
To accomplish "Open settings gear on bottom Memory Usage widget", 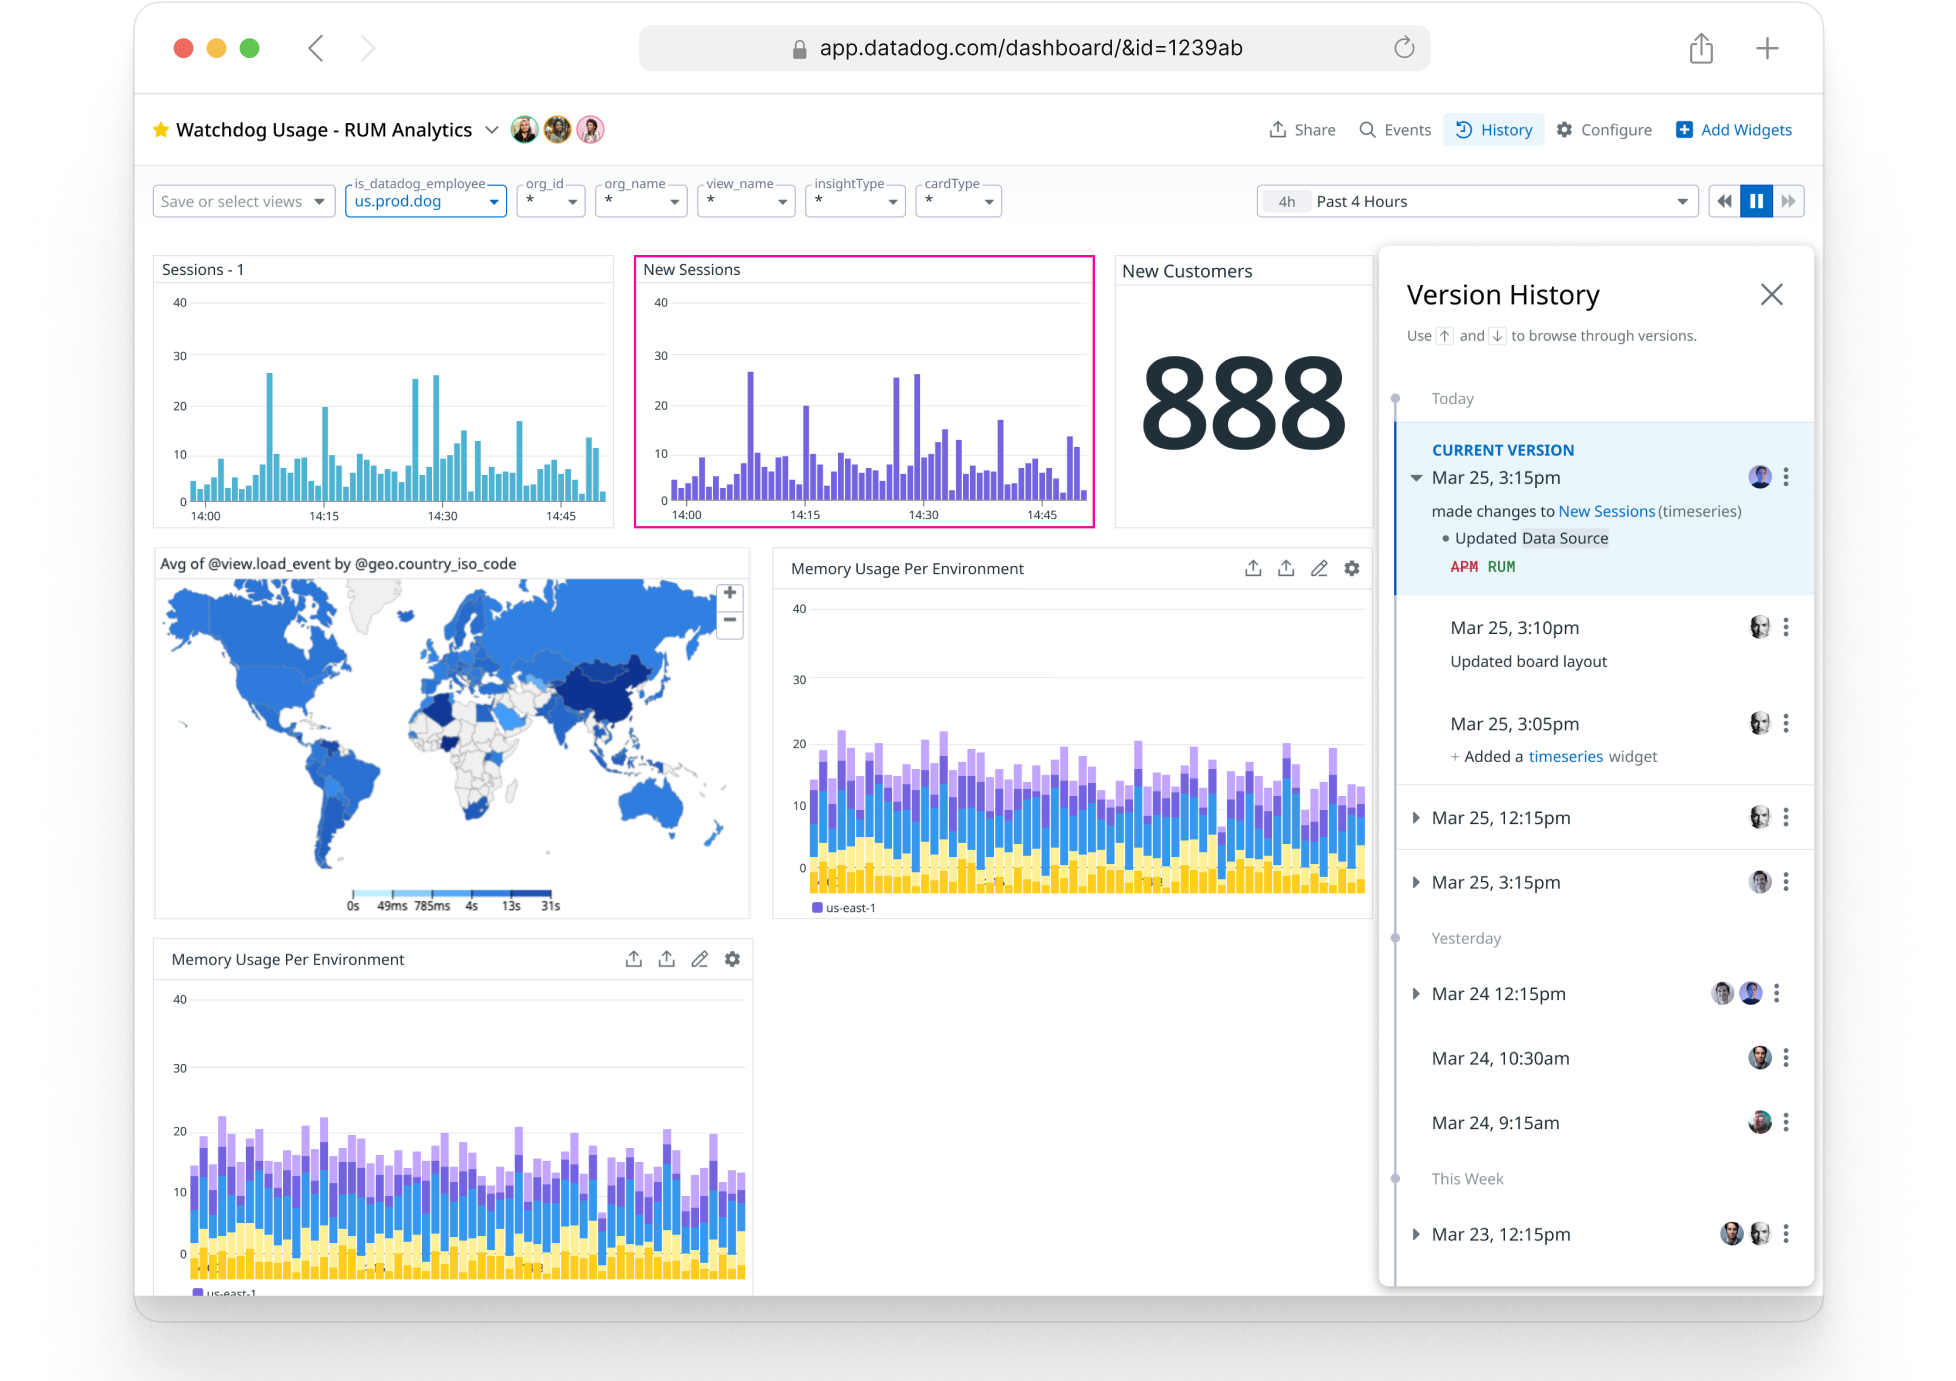I will pyautogui.click(x=732, y=959).
